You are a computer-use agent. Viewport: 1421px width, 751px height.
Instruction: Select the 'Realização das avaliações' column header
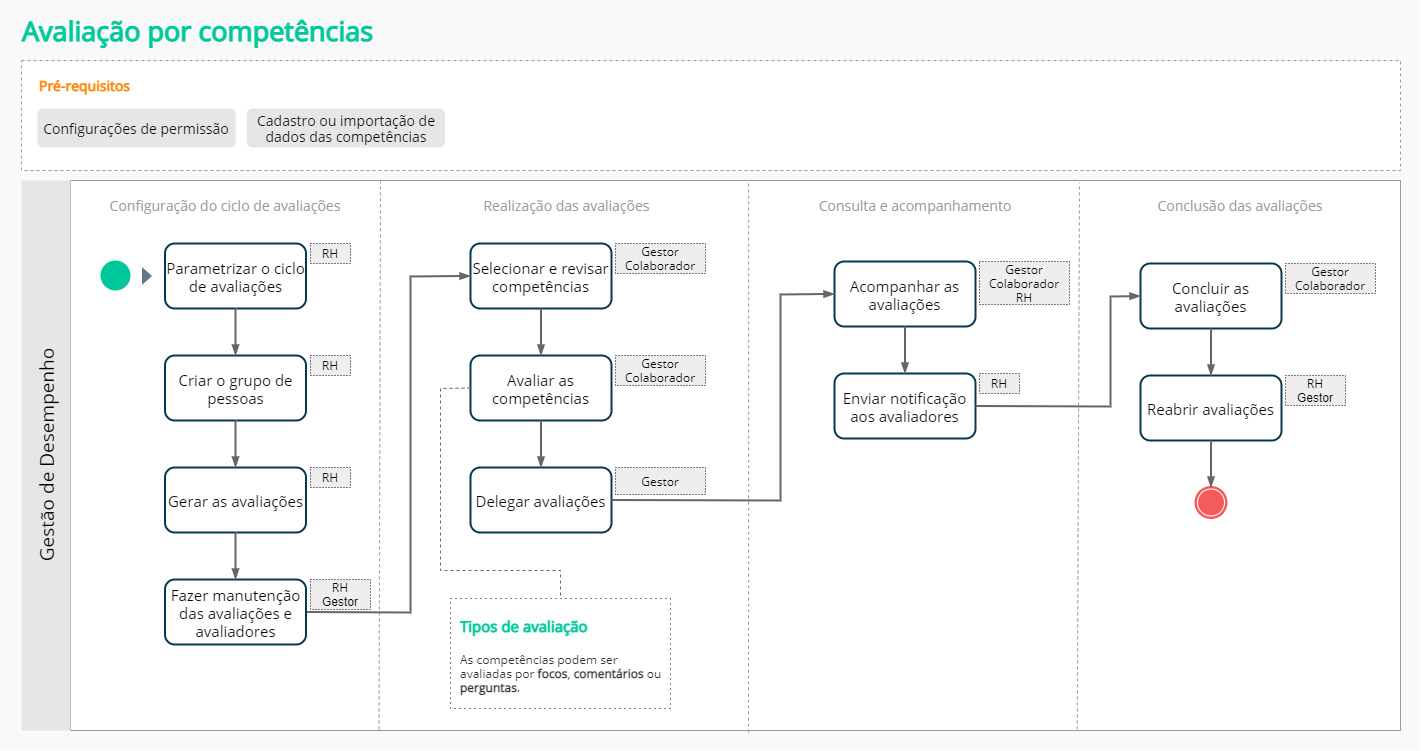tap(566, 206)
